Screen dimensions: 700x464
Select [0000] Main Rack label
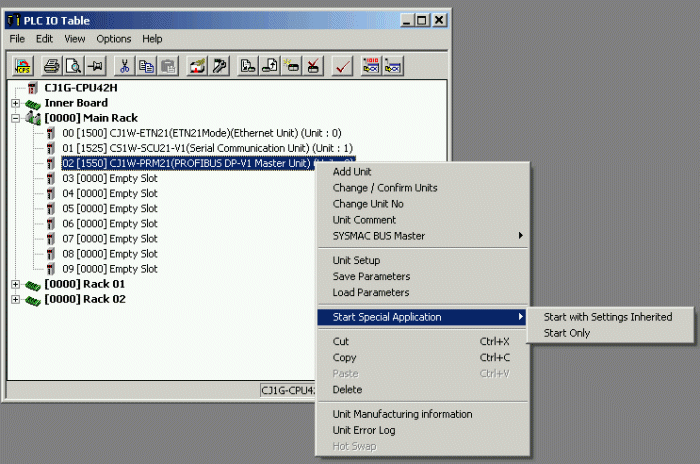[x=91, y=118]
